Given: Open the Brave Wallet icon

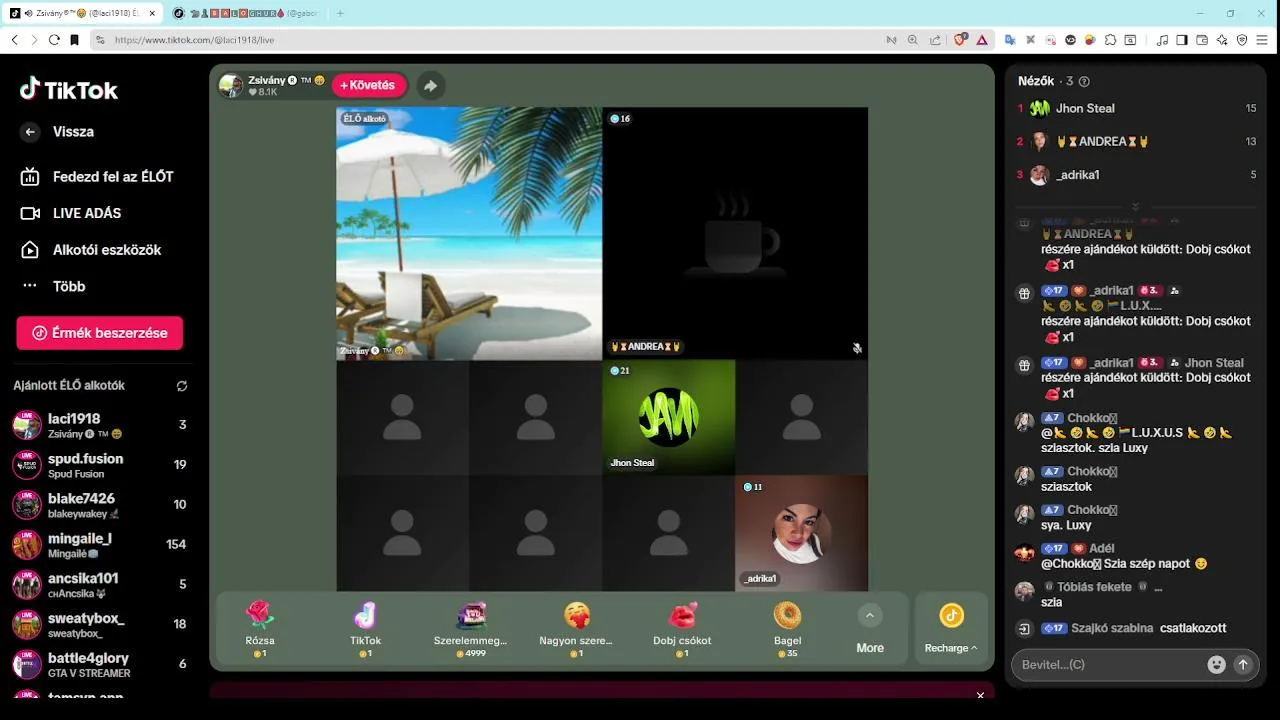Looking at the screenshot, I should 1202,40.
